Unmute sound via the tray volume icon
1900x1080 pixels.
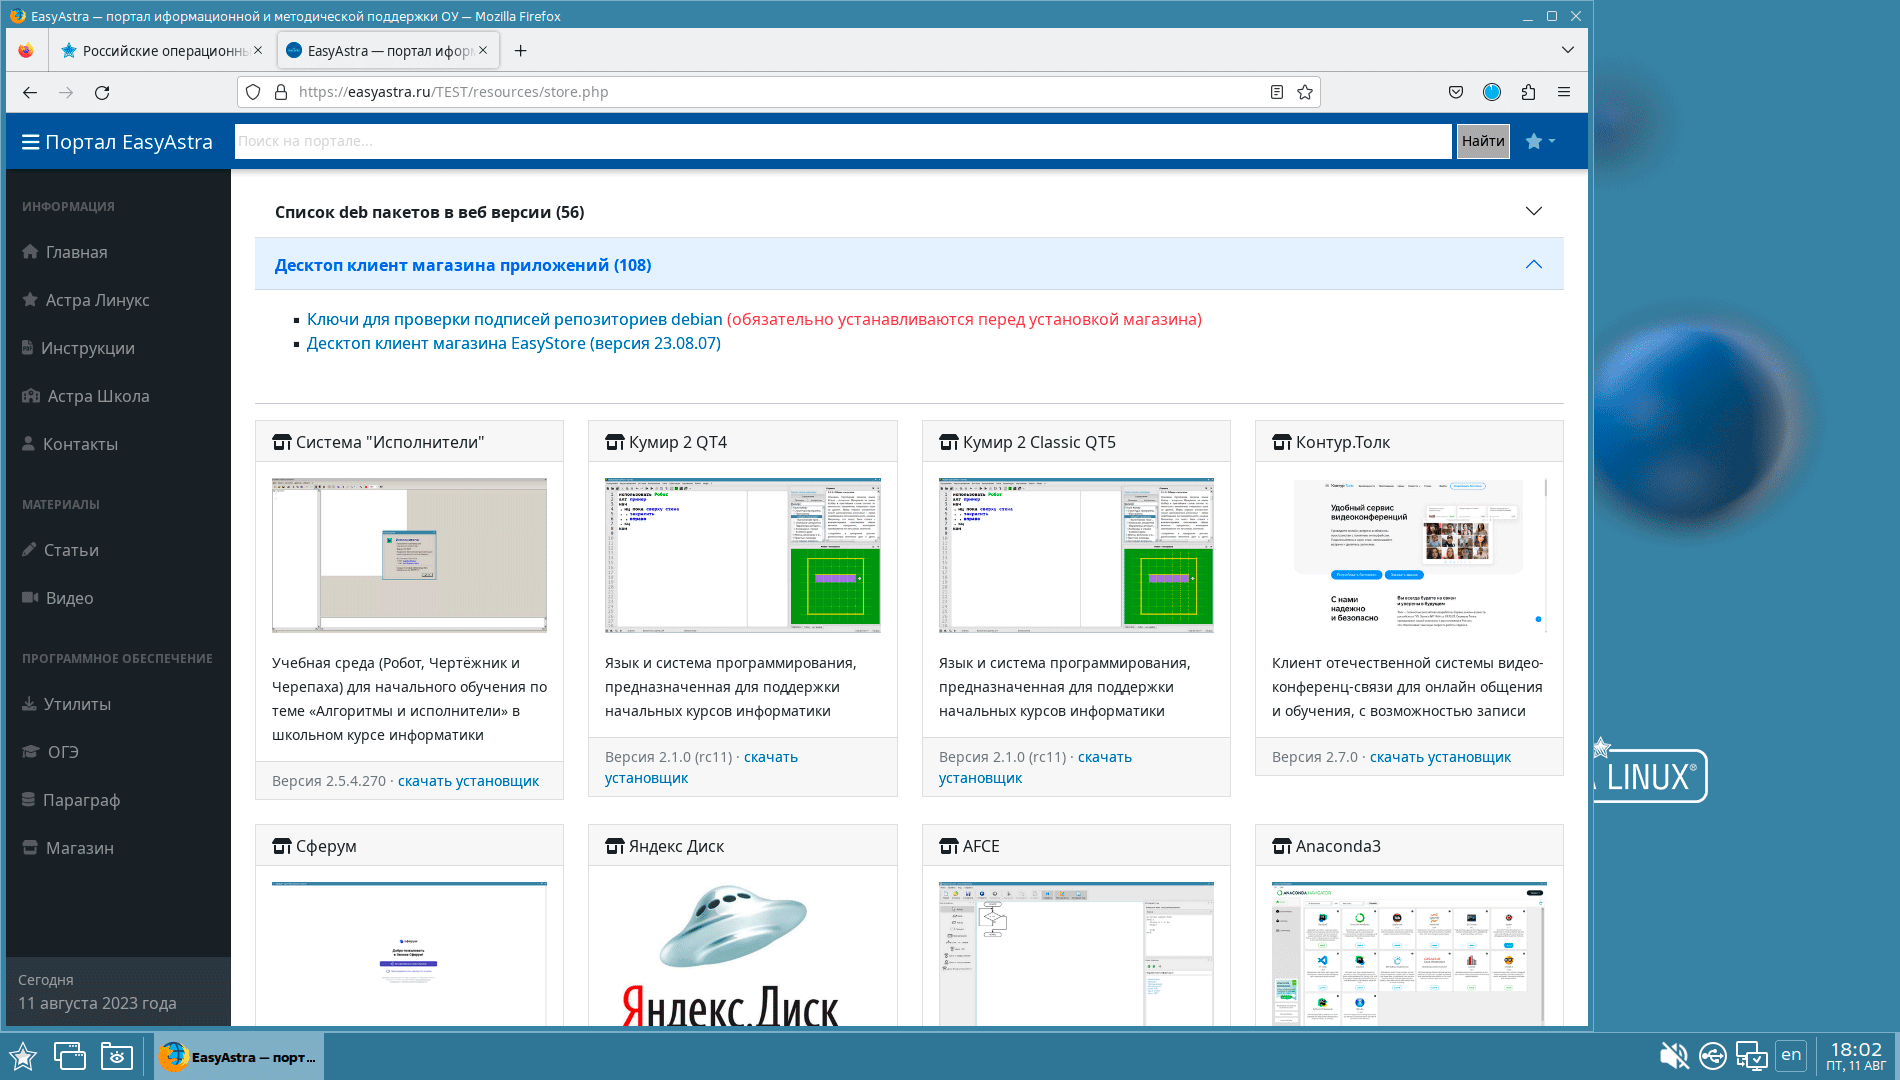[1674, 1056]
